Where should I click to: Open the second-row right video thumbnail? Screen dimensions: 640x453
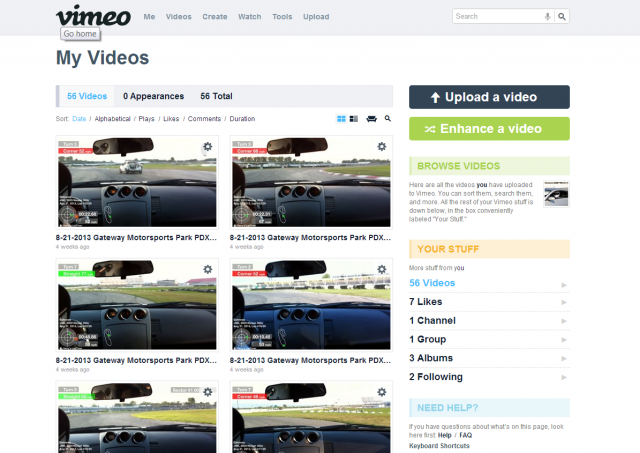[311, 305]
